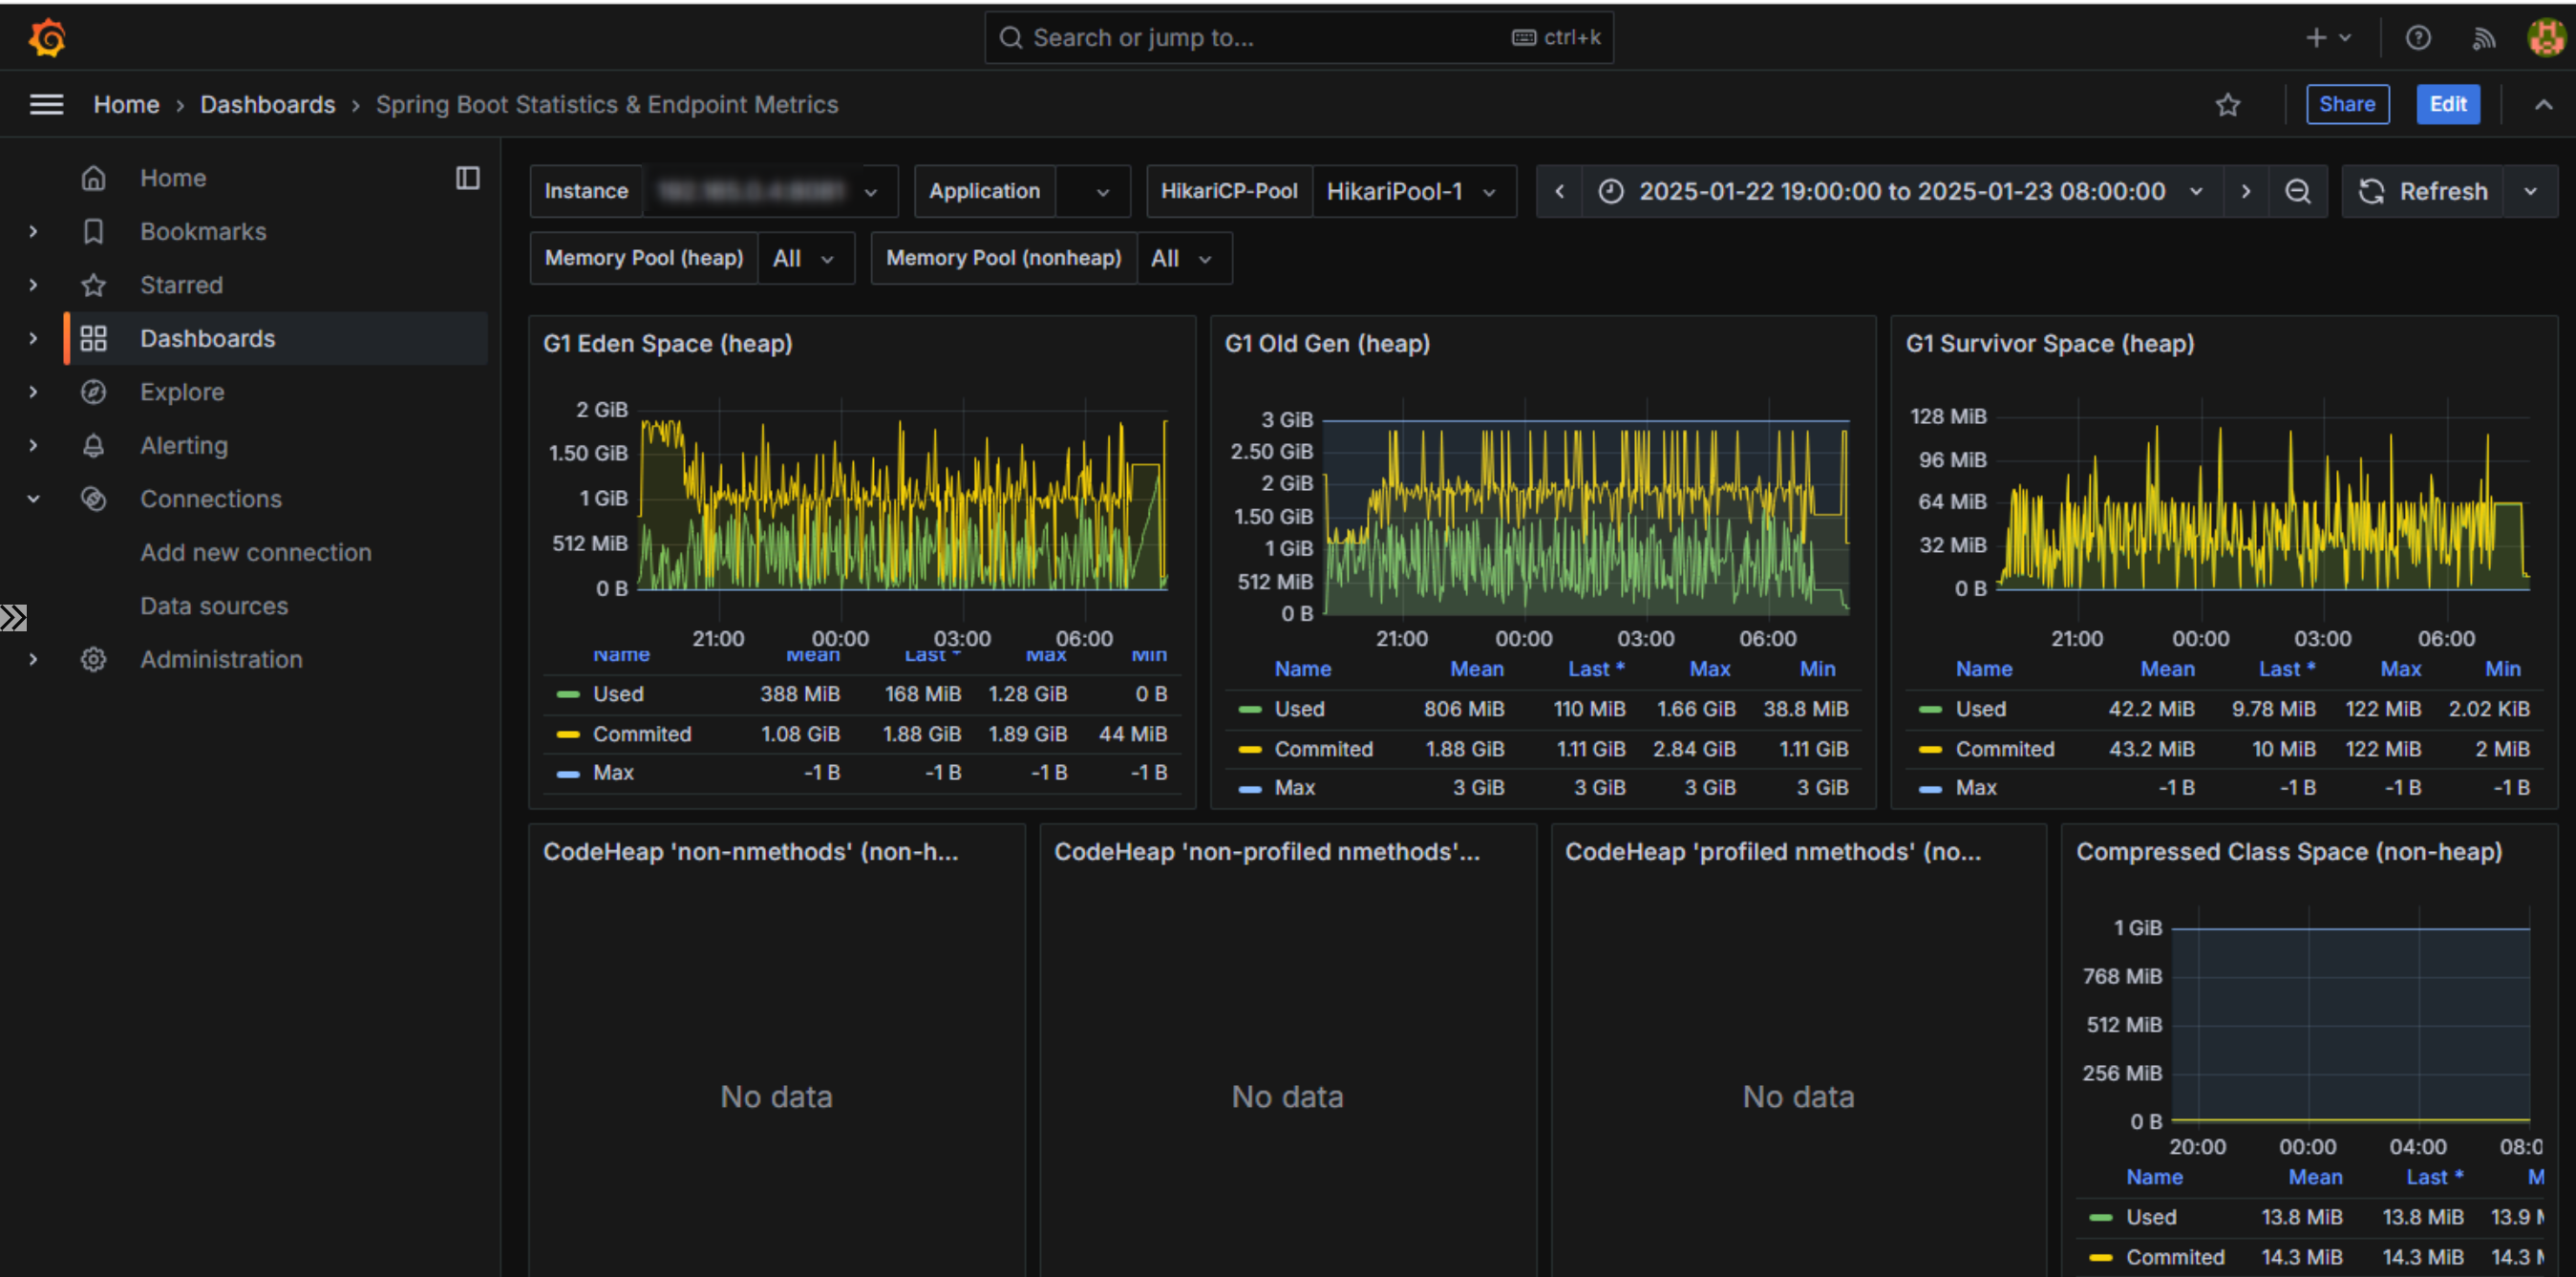Toggle Max series in G1 Survivor Space legend
The height and width of the screenshot is (1277, 2576).
tap(1975, 788)
